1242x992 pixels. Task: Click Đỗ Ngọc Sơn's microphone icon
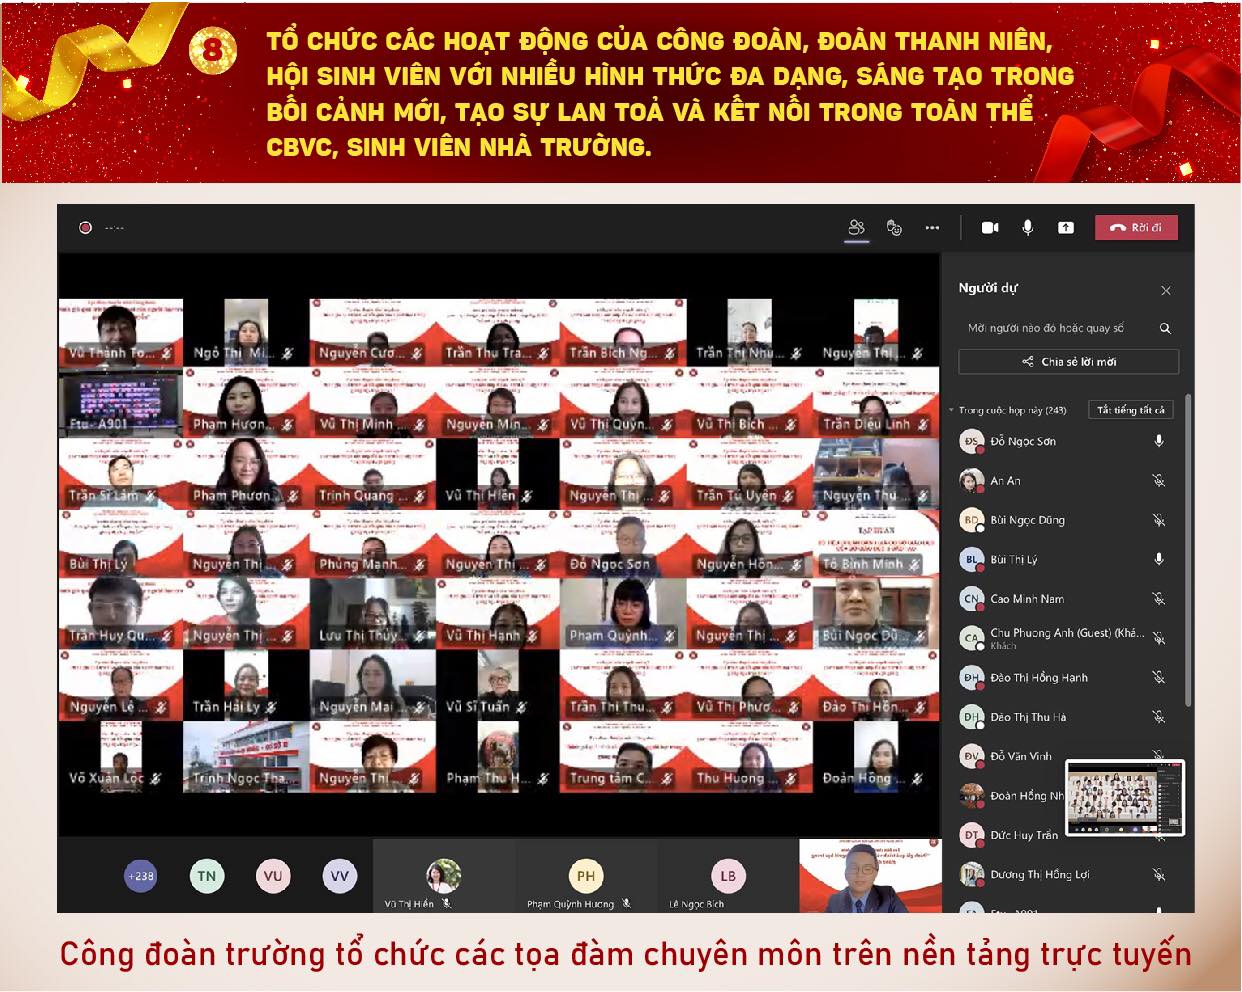coord(1159,441)
